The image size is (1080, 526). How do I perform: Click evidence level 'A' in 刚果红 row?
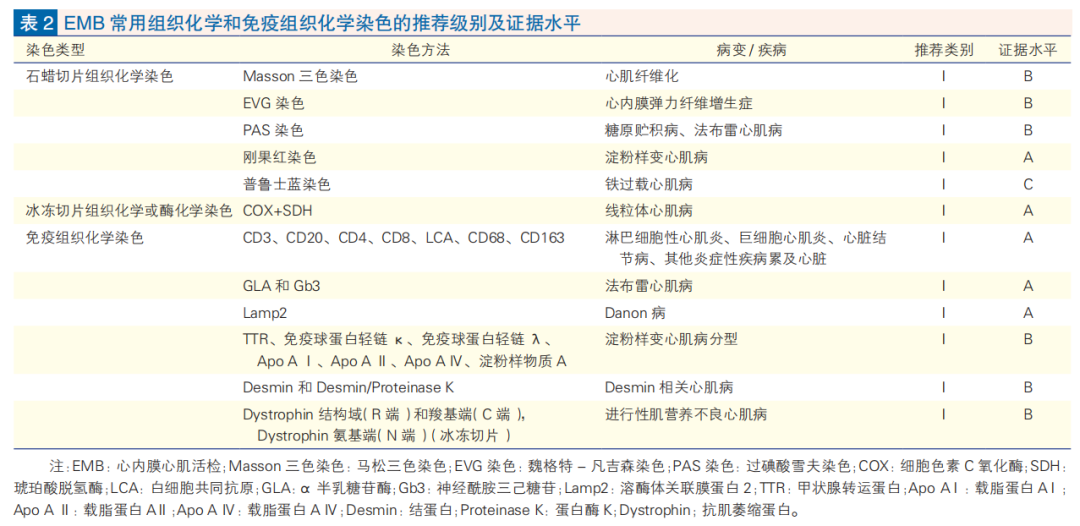pyautogui.click(x=1028, y=158)
